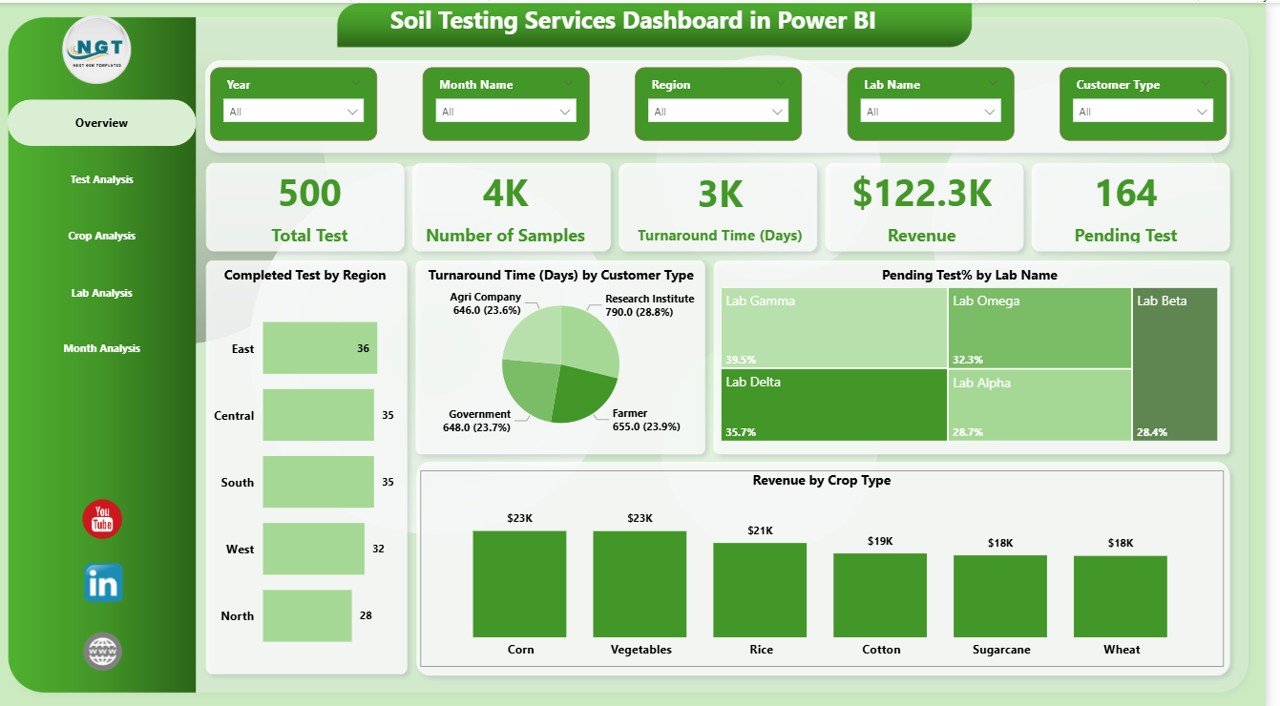Open the Lab Name dropdown
This screenshot has height=706, width=1280.
989,111
